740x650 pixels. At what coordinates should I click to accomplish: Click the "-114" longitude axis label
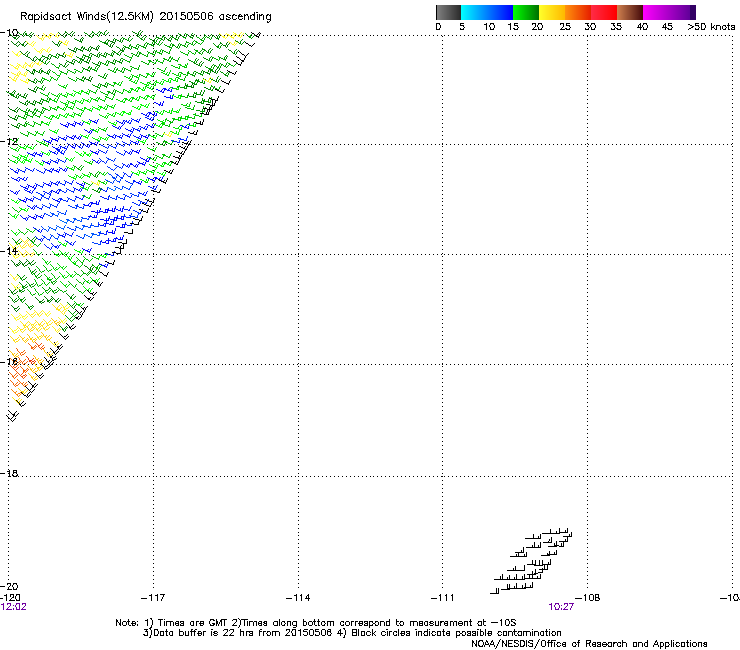tap(298, 598)
